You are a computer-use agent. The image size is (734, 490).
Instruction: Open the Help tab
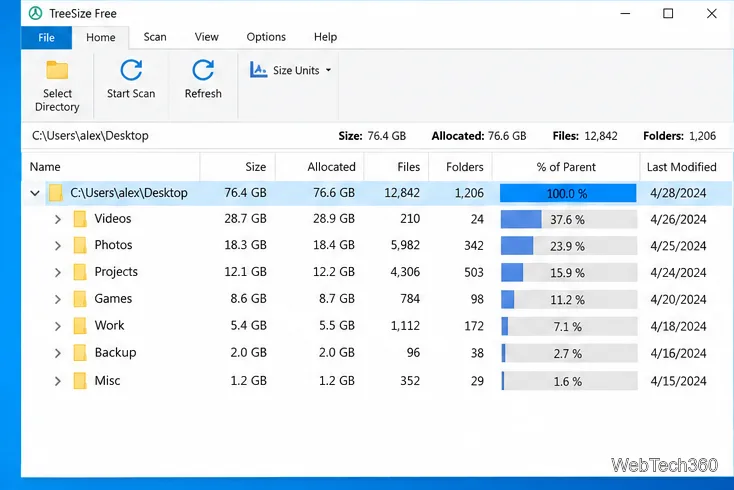(325, 37)
